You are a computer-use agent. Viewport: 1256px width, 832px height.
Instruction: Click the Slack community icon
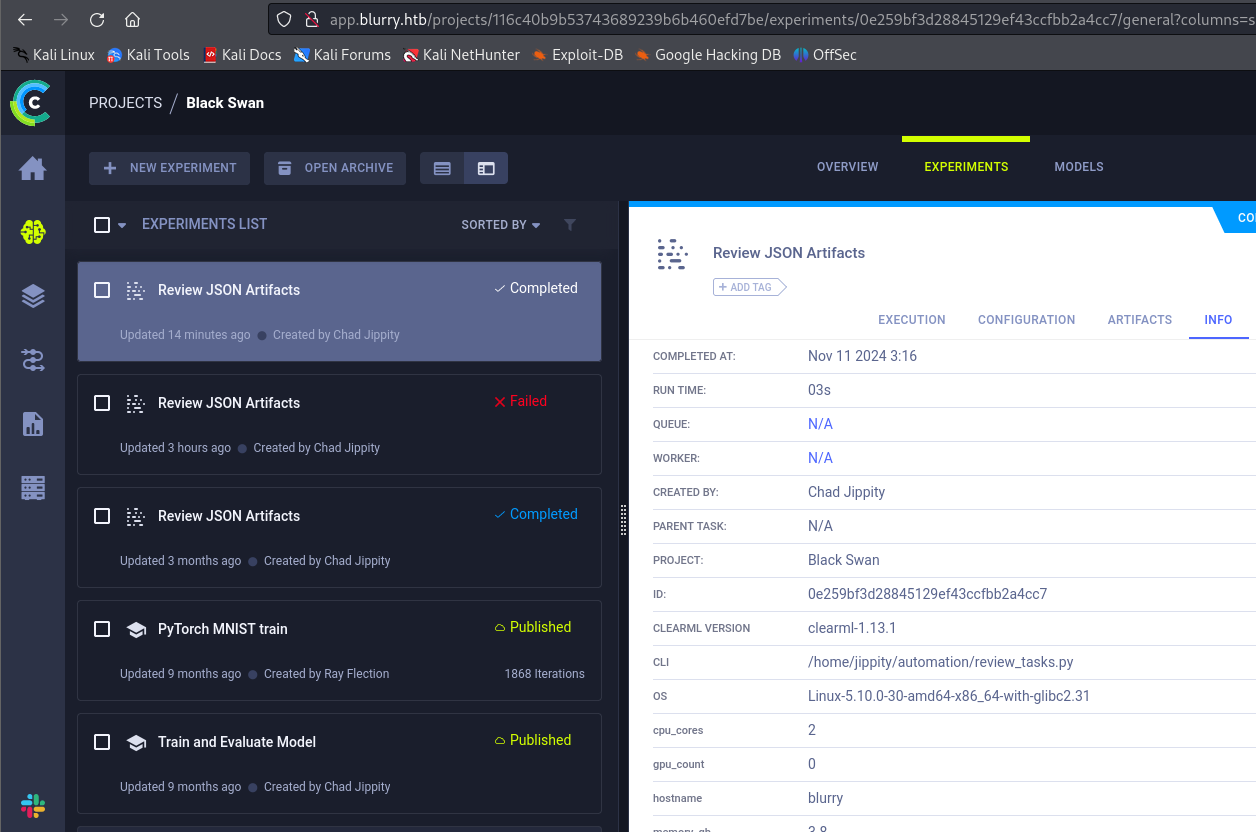point(33,805)
